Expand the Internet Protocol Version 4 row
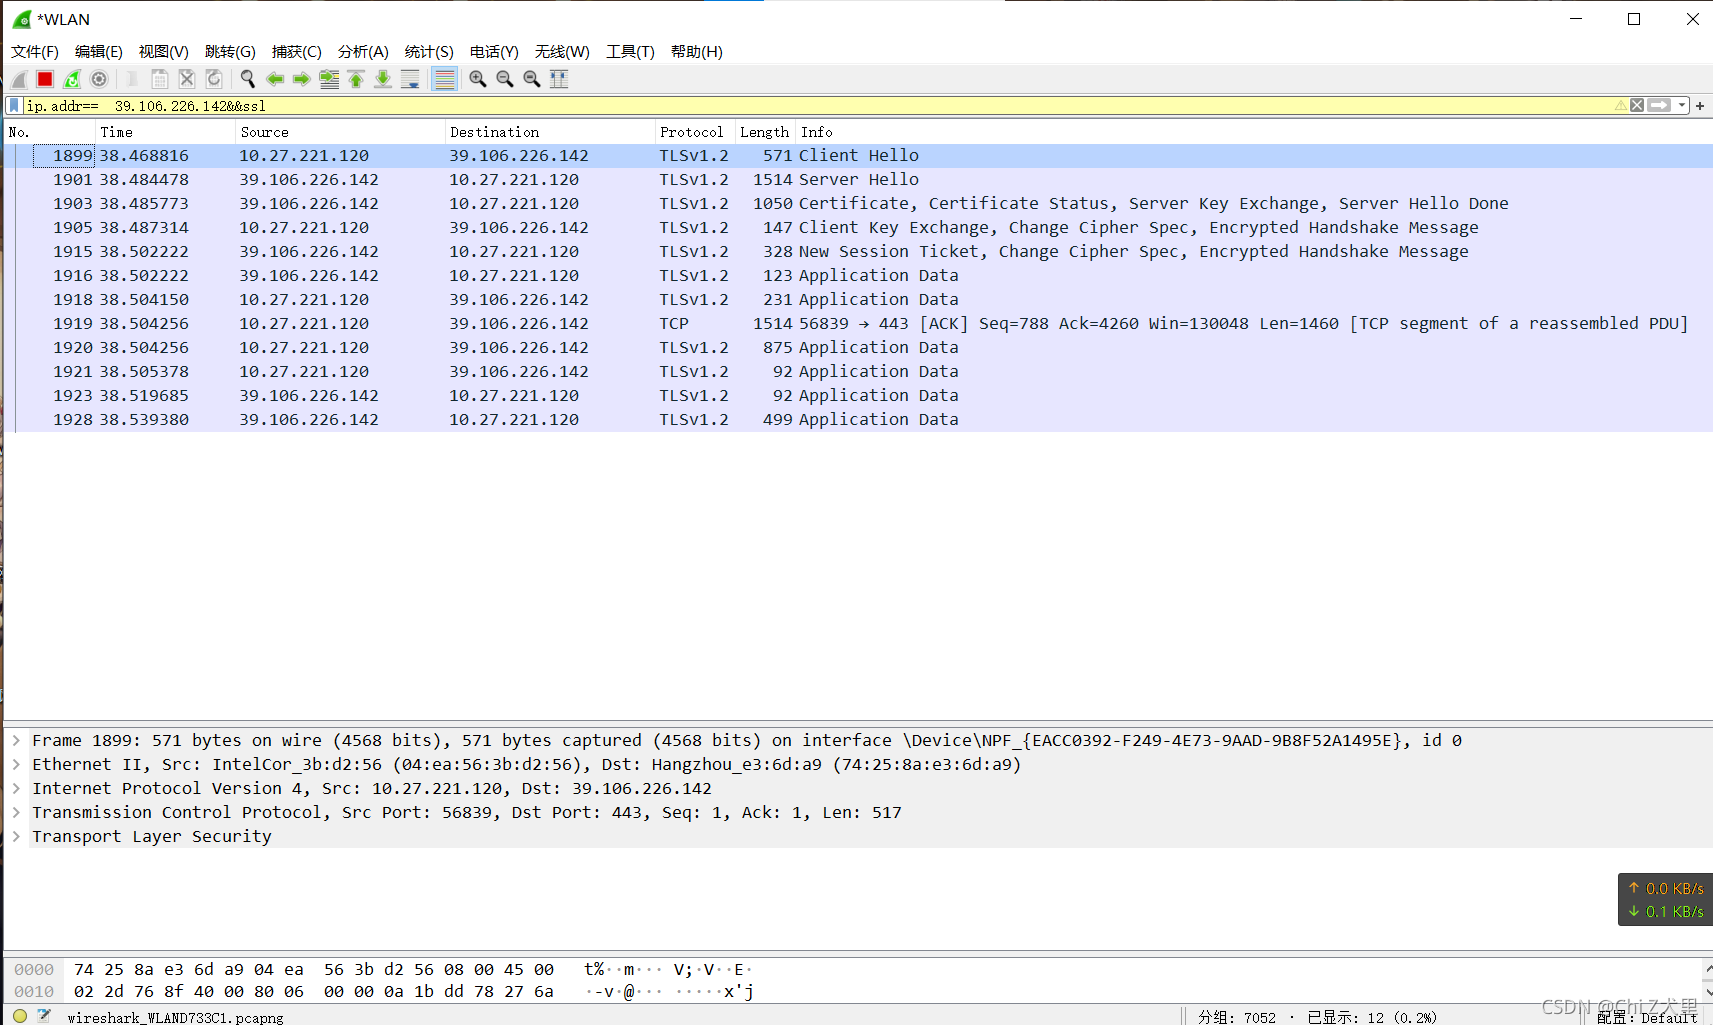Image resolution: width=1713 pixels, height=1025 pixels. coord(17,788)
